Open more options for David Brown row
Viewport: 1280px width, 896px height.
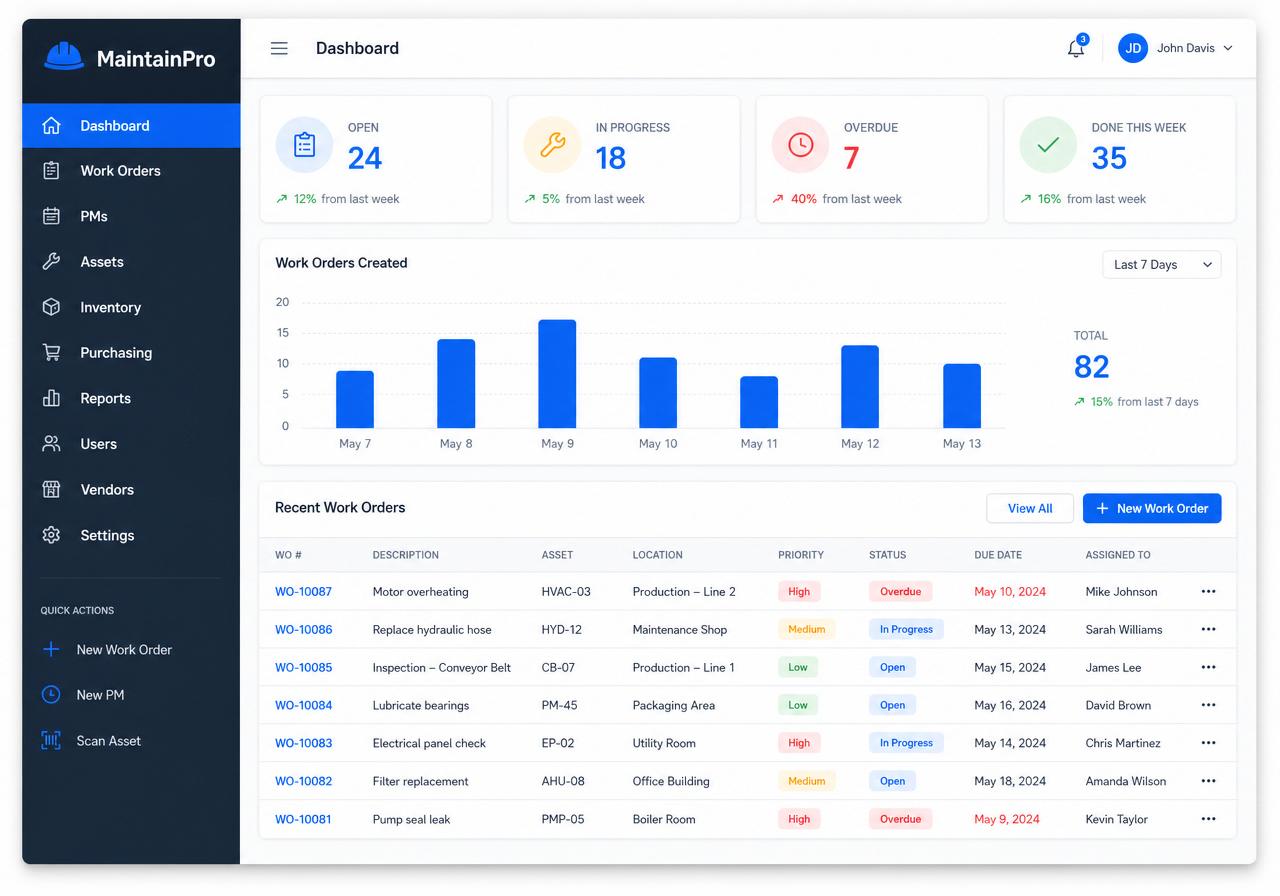(1208, 705)
